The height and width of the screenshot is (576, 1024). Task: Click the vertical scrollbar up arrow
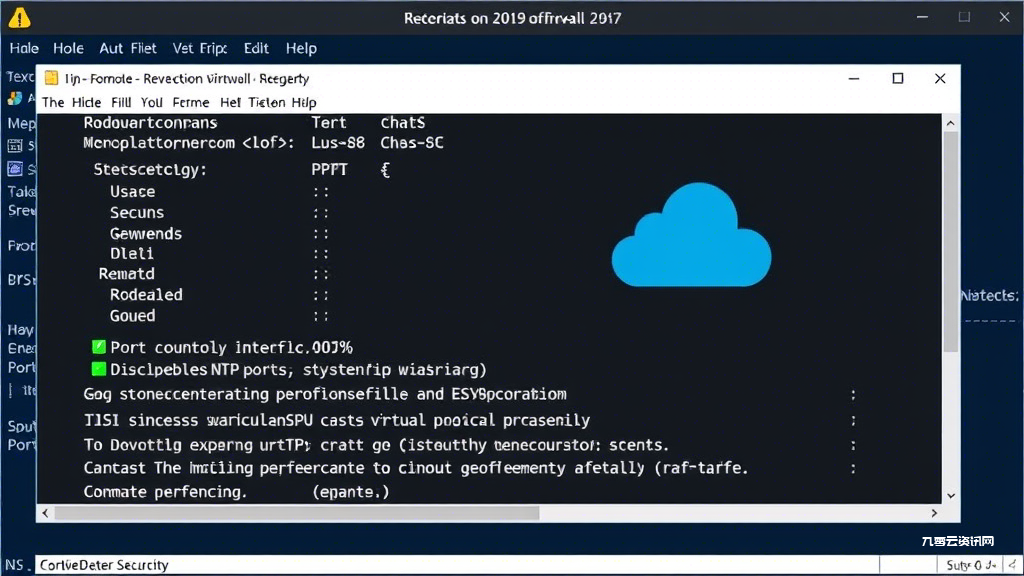point(951,123)
